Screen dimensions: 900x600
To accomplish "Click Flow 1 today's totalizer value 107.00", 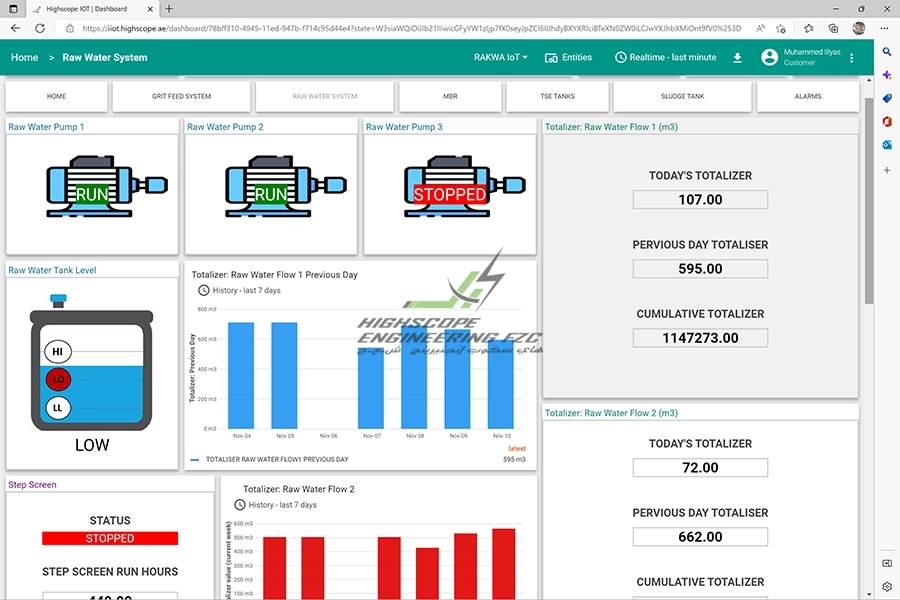I will point(700,200).
